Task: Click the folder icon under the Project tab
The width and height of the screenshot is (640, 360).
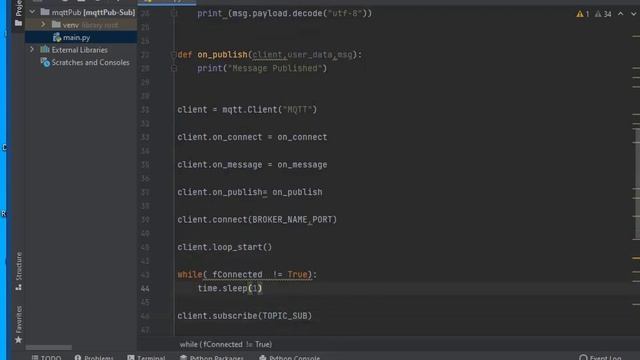Action: [x=18, y=23]
